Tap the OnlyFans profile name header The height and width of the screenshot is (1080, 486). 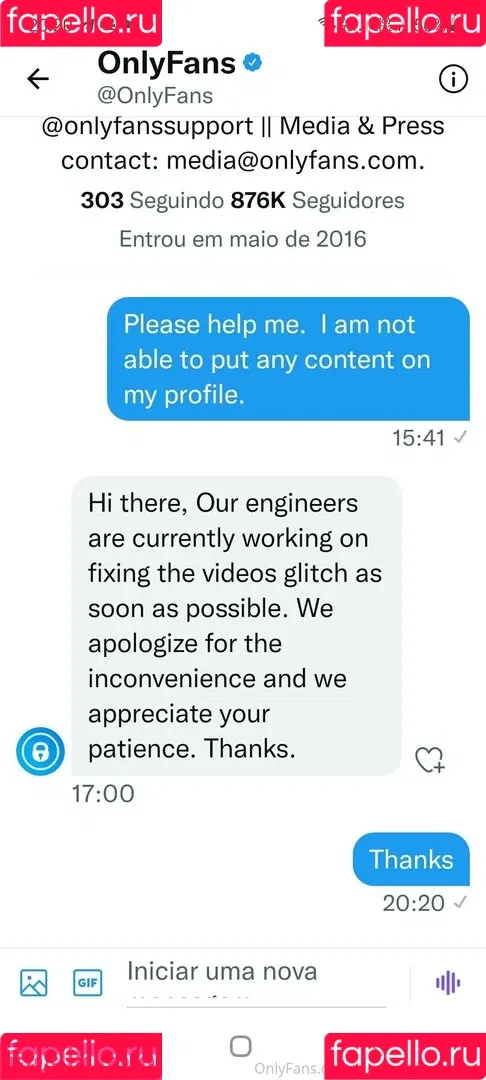(x=167, y=63)
